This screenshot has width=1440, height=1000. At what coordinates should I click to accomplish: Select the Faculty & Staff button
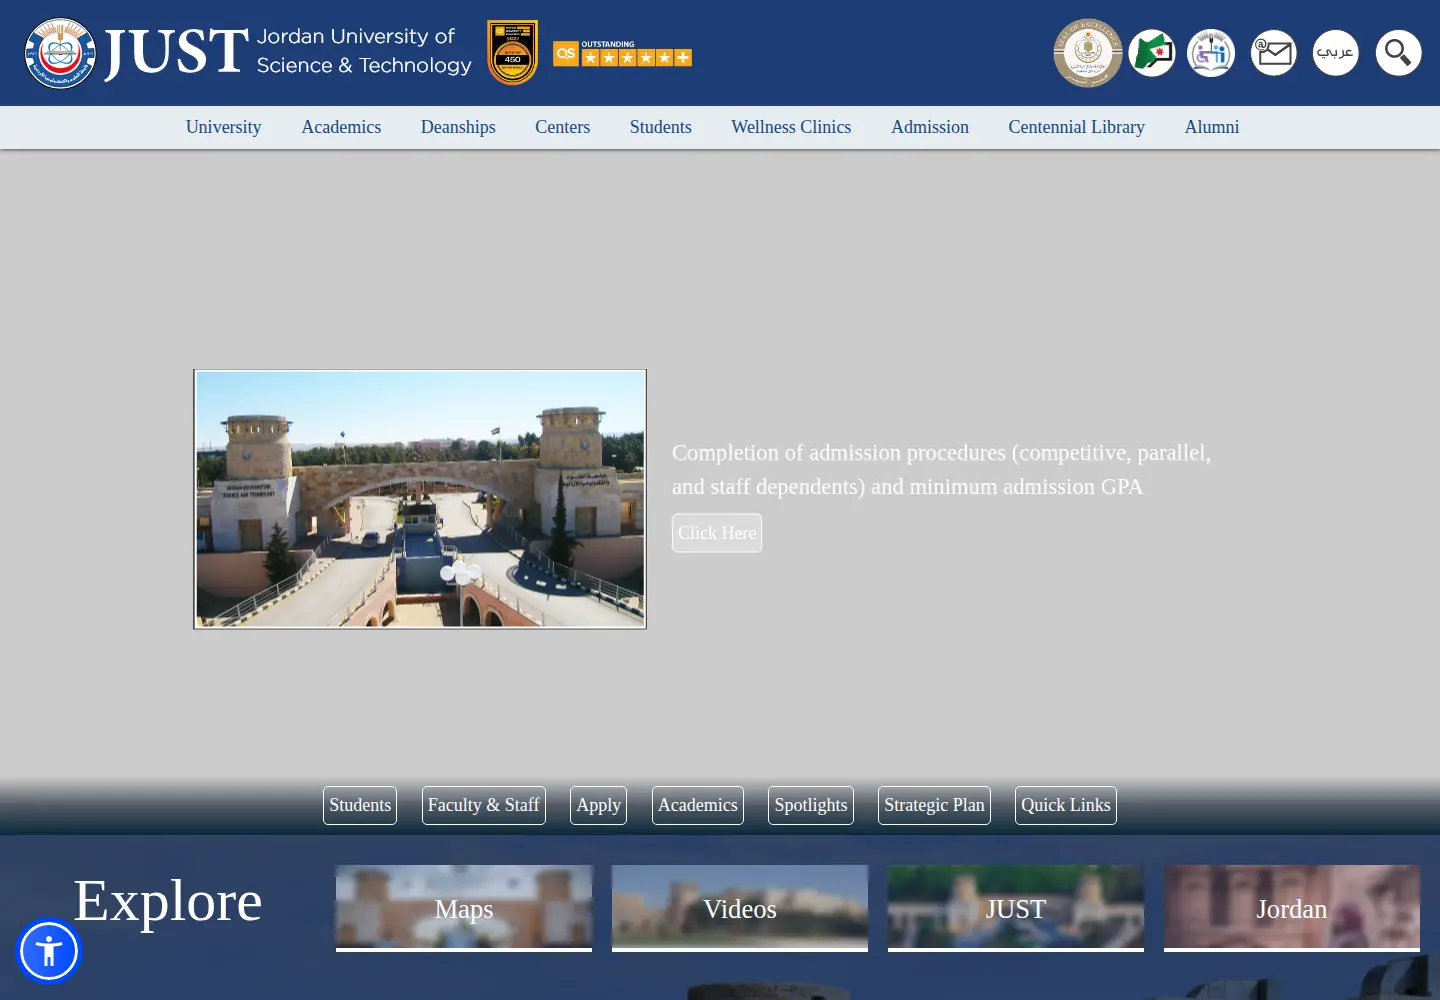pyautogui.click(x=484, y=805)
